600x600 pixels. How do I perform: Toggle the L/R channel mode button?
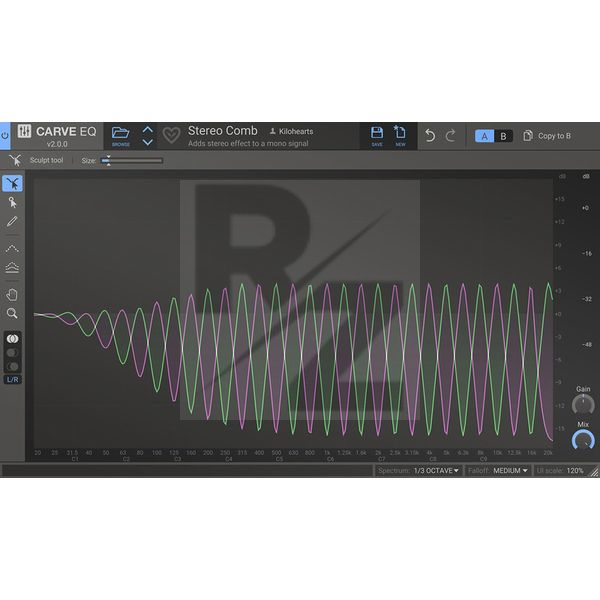click(13, 380)
